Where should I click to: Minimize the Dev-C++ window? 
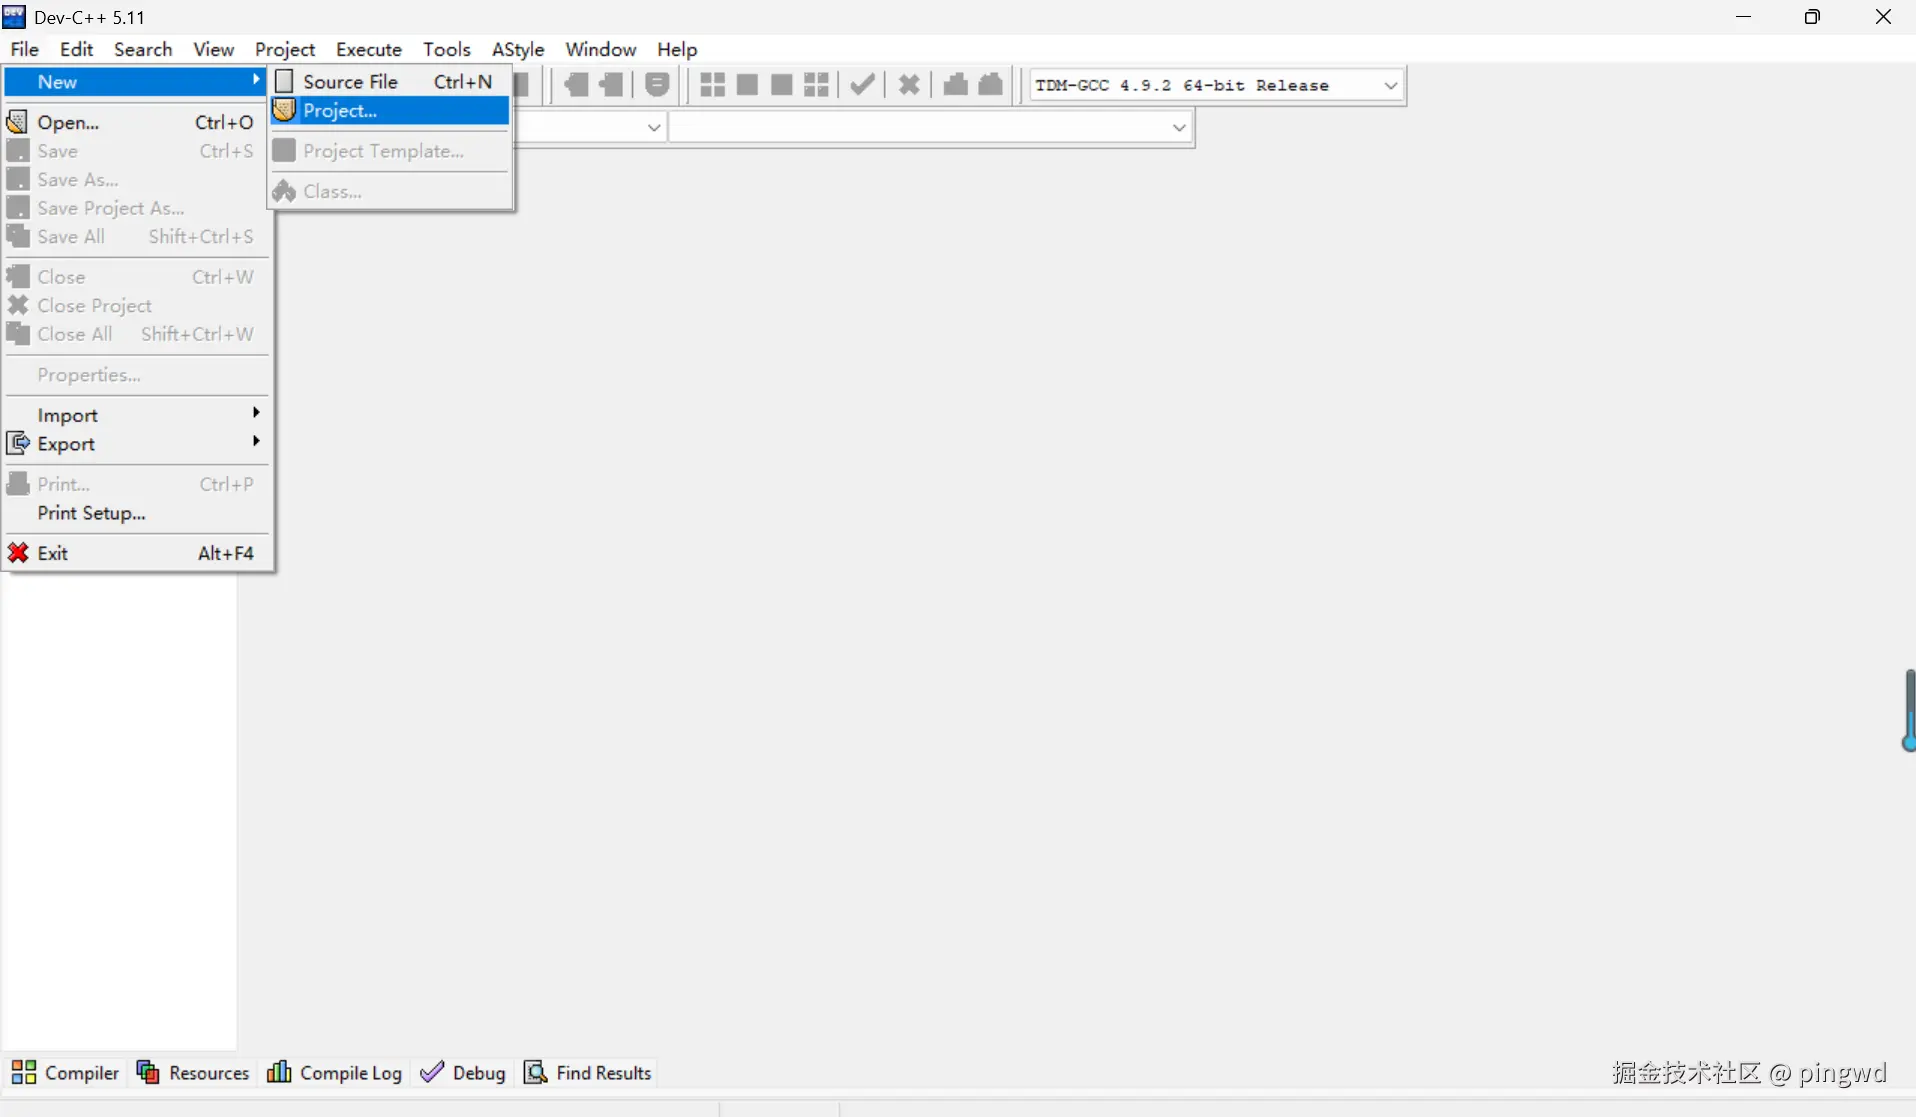tap(1744, 17)
